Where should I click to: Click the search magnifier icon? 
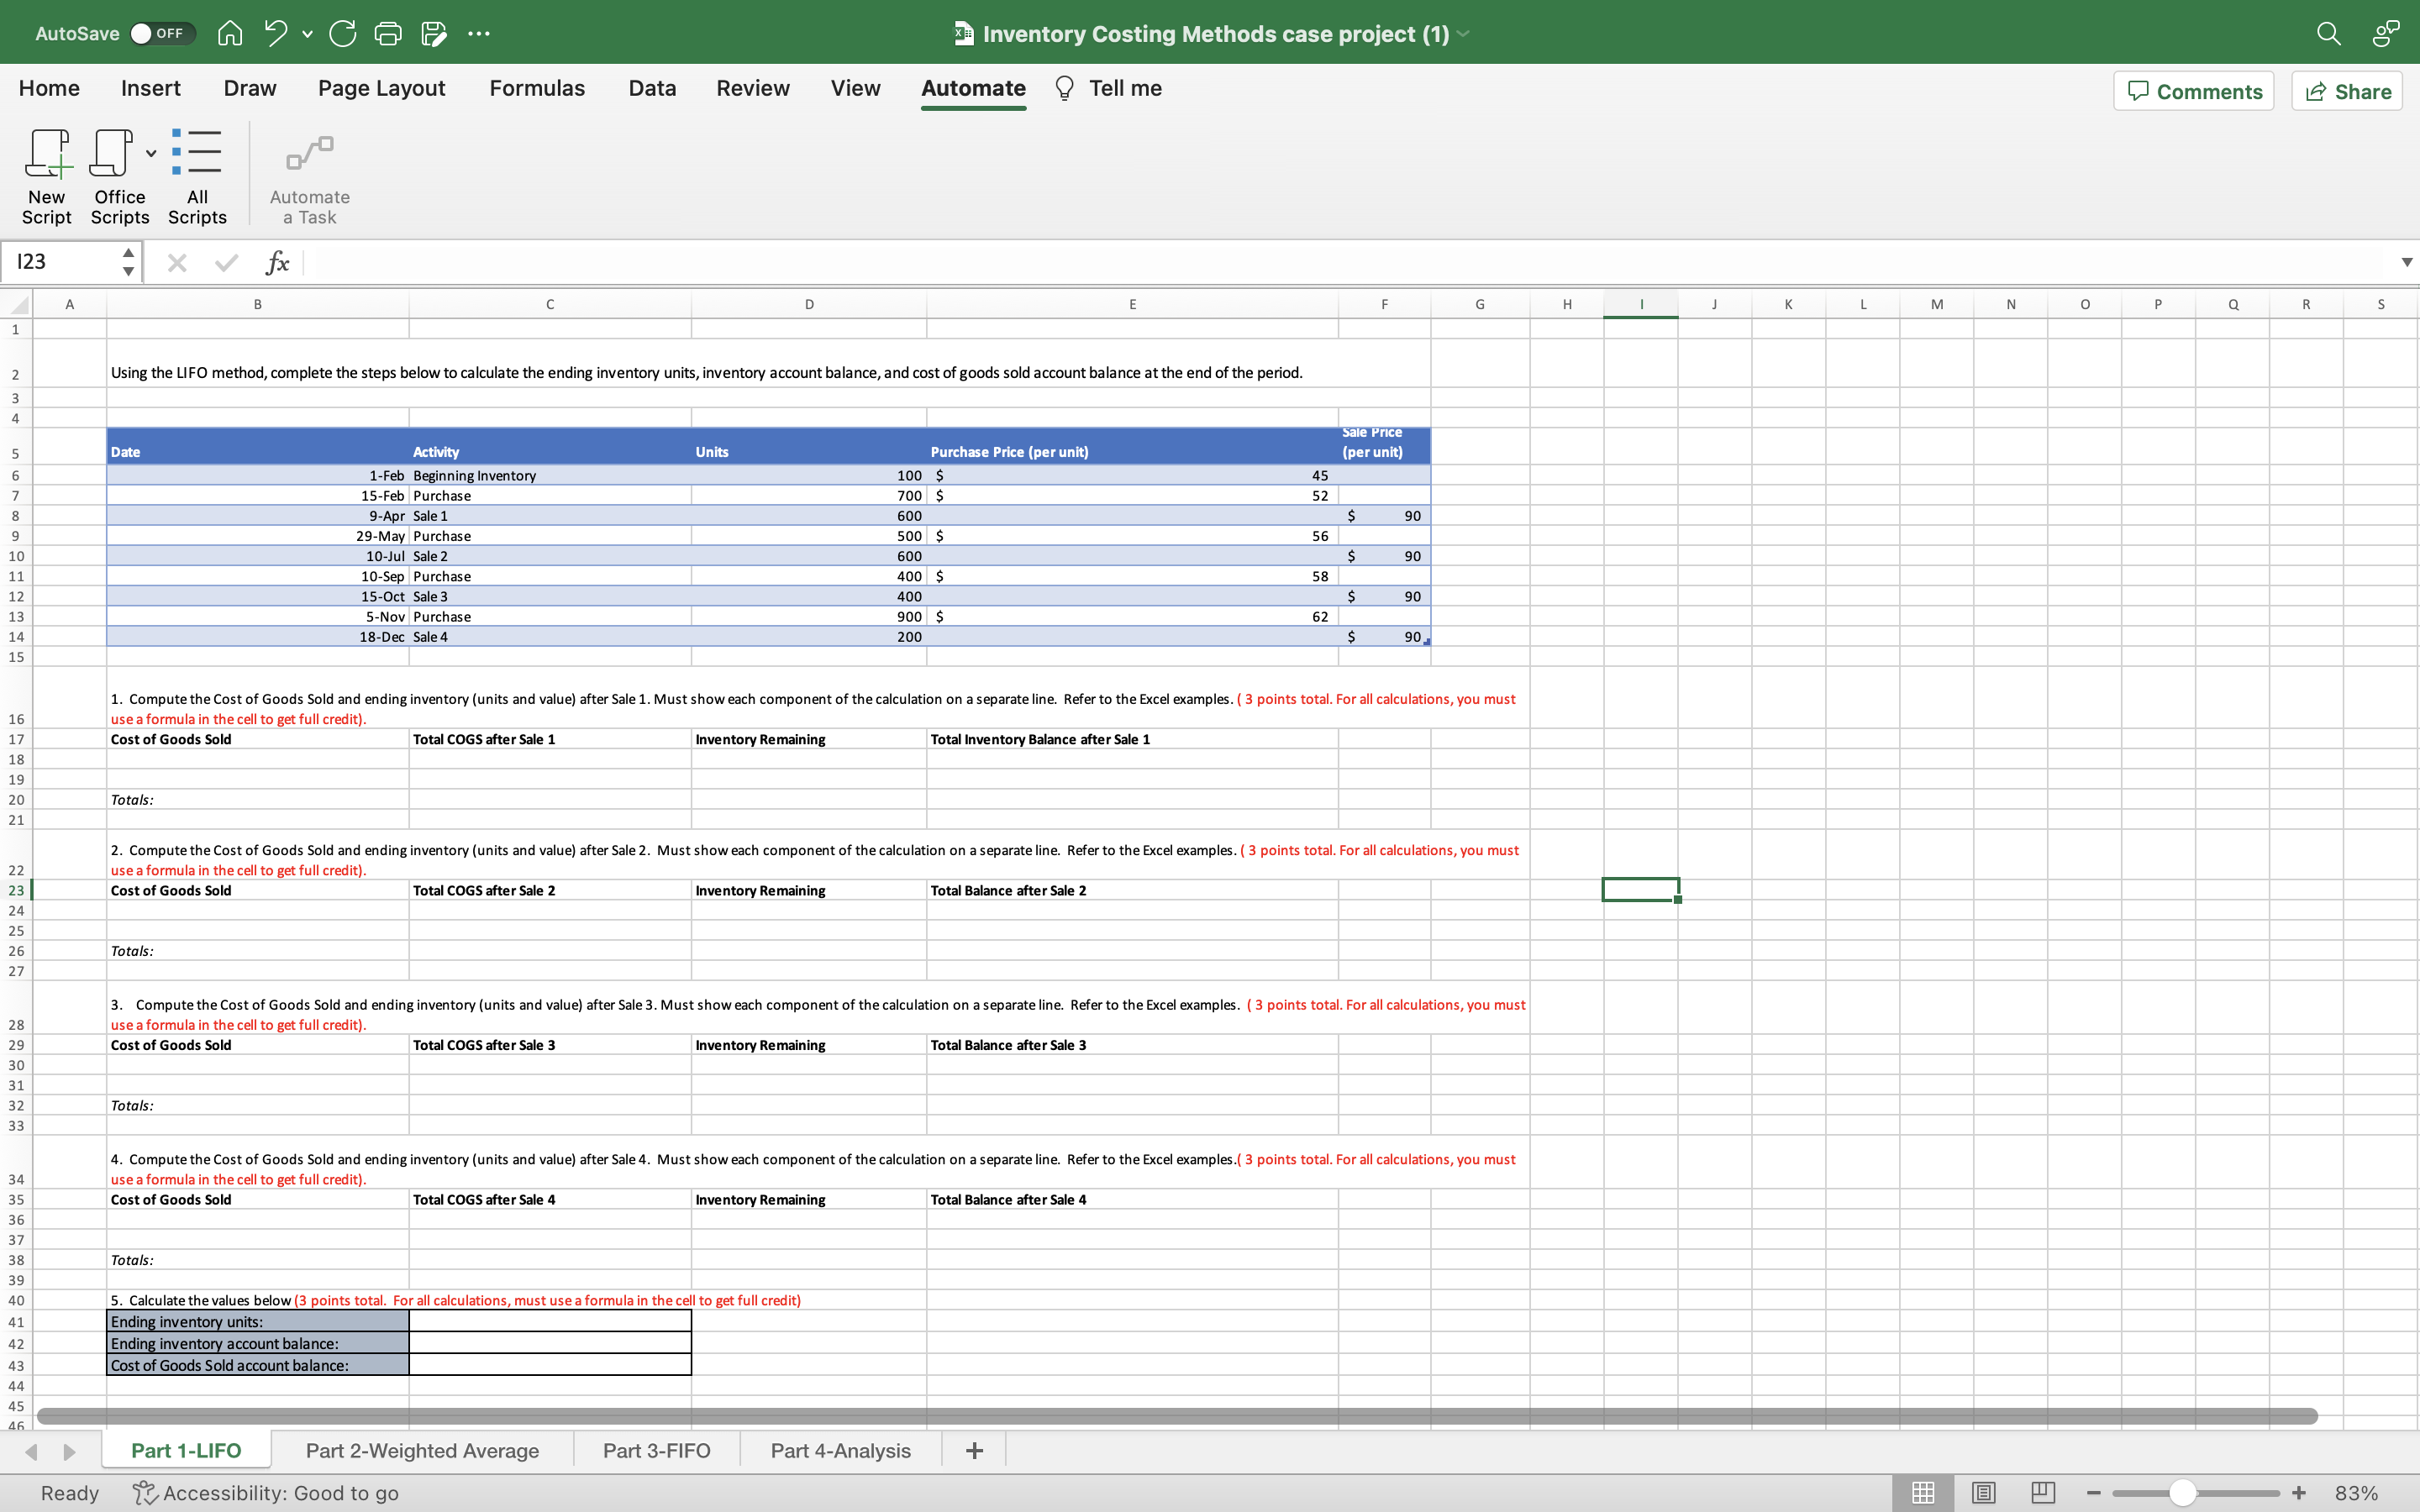coord(2328,34)
